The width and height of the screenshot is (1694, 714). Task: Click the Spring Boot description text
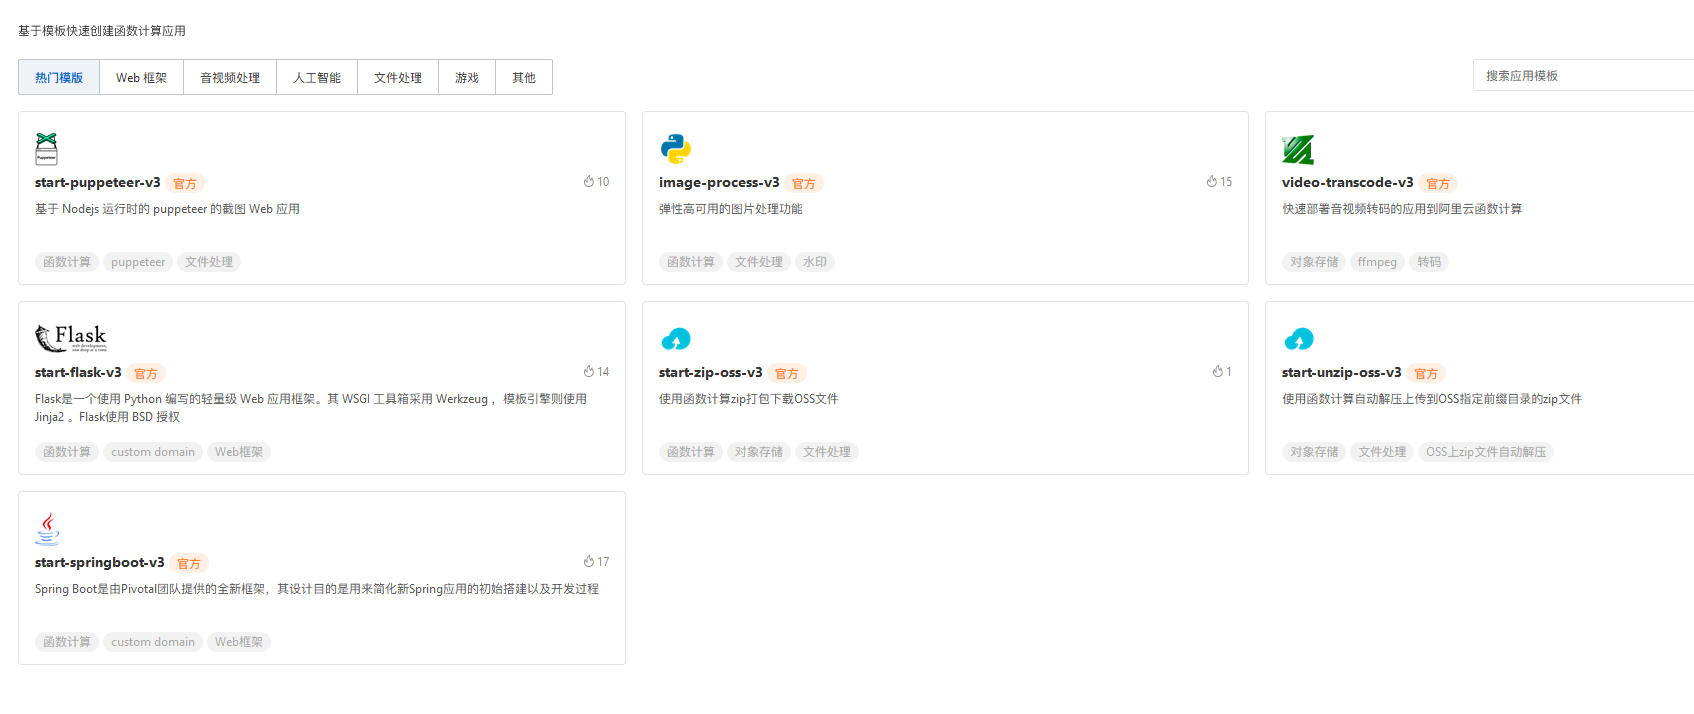pos(317,589)
